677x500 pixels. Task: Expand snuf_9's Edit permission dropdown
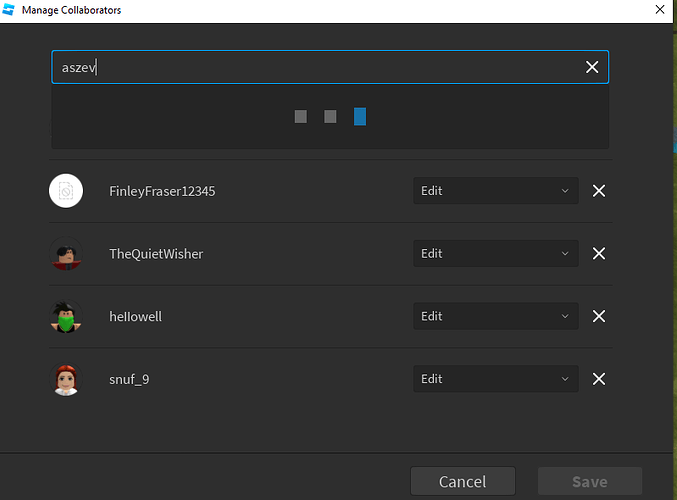coord(496,379)
